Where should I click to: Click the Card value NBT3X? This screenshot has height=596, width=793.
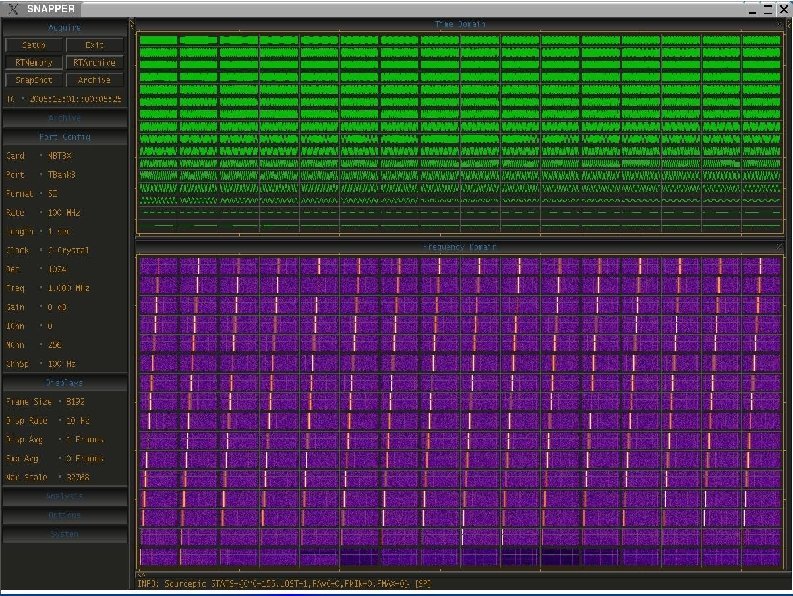(x=60, y=156)
